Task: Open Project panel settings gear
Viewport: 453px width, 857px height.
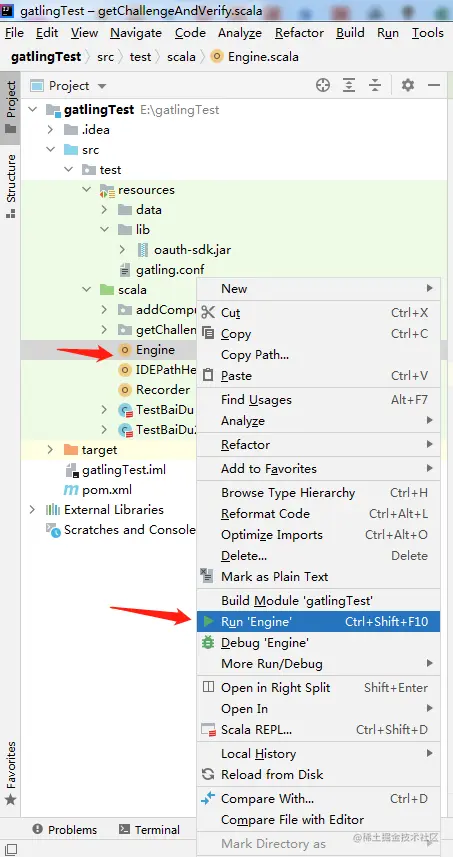Action: pyautogui.click(x=408, y=85)
